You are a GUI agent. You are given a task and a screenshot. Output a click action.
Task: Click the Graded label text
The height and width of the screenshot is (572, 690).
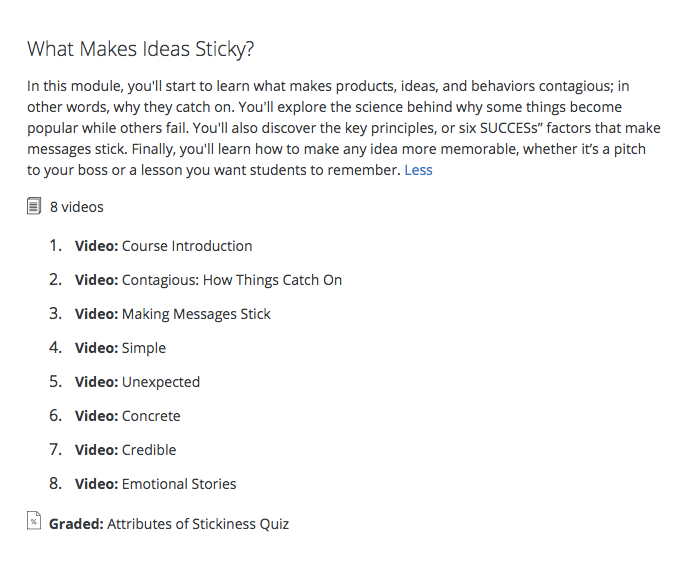point(76,523)
